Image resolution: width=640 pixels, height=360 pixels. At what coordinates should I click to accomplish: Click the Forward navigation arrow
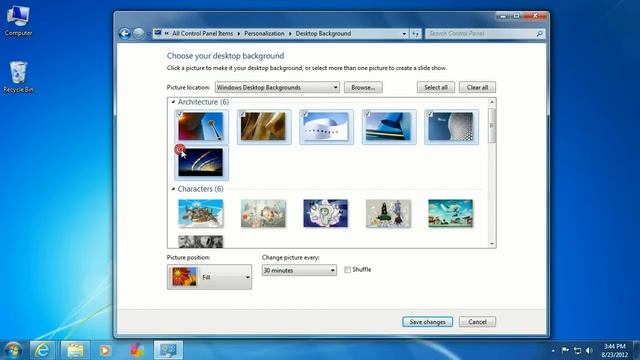pyautogui.click(x=139, y=33)
